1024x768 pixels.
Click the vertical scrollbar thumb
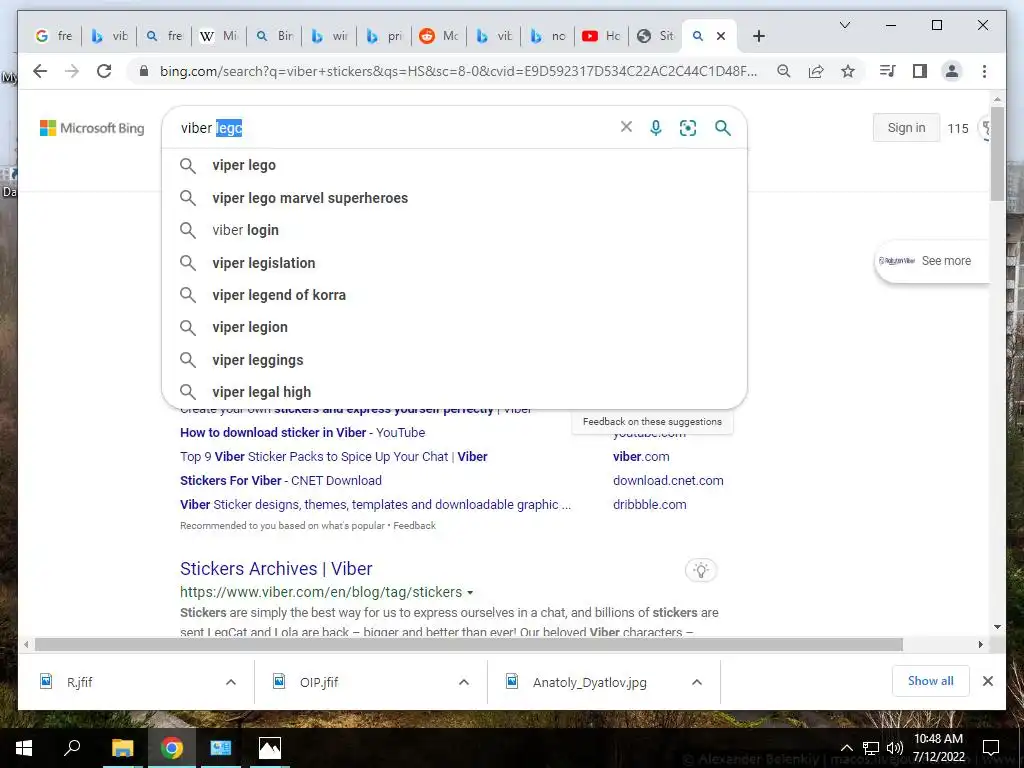click(997, 153)
